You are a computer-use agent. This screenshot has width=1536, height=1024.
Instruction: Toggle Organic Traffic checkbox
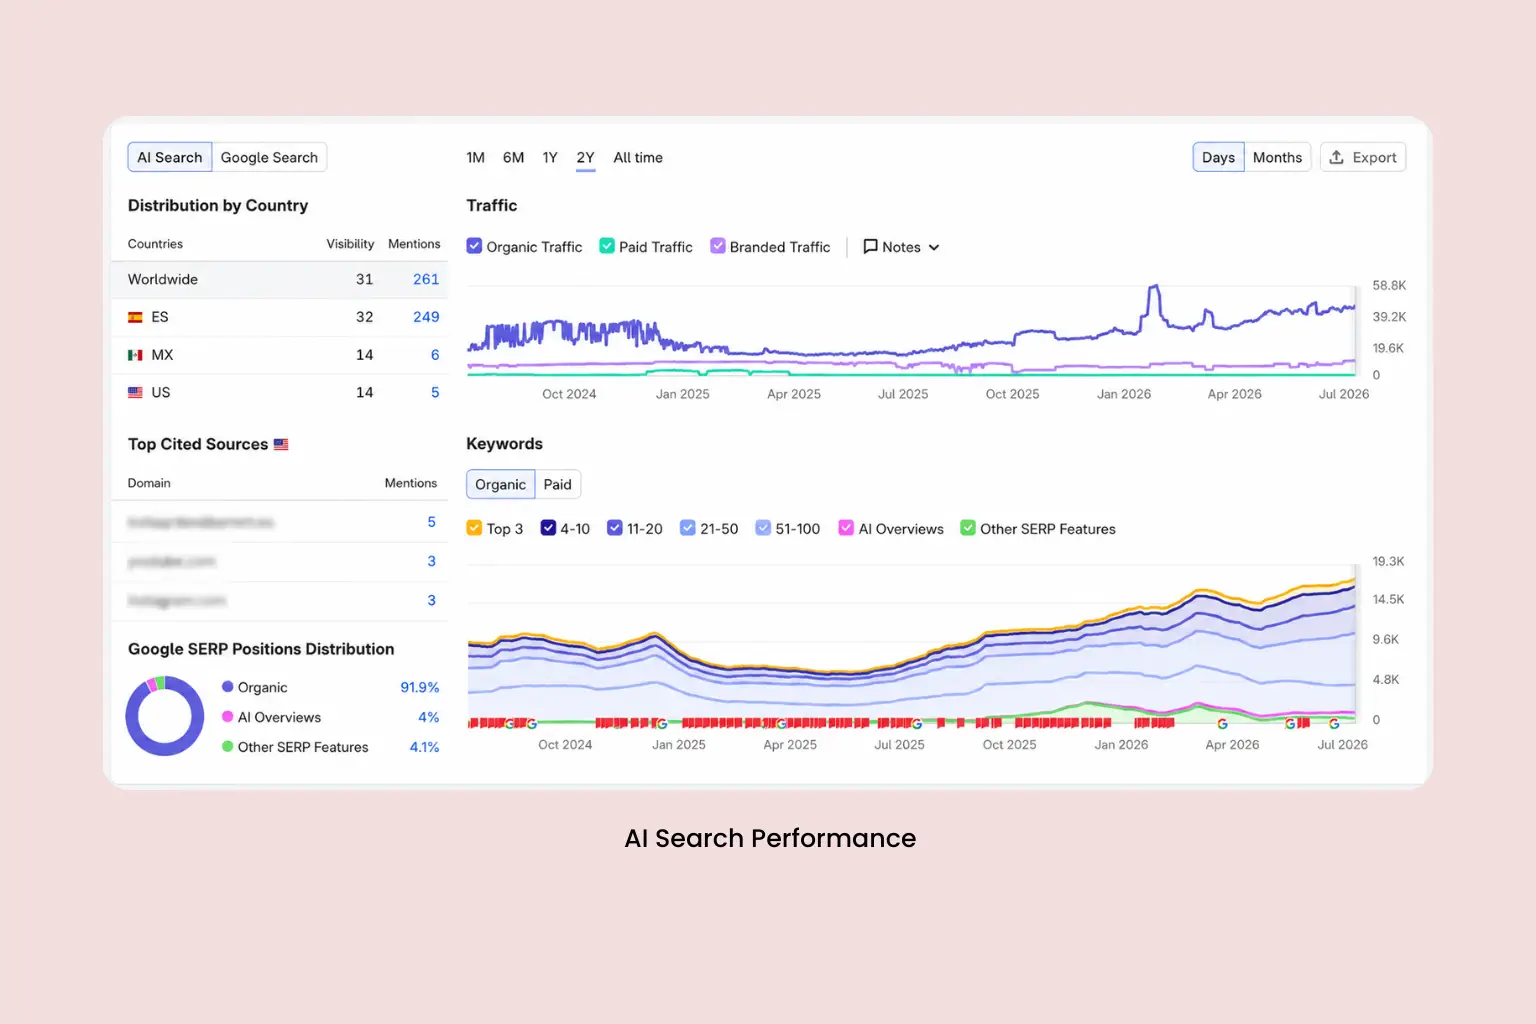474,246
